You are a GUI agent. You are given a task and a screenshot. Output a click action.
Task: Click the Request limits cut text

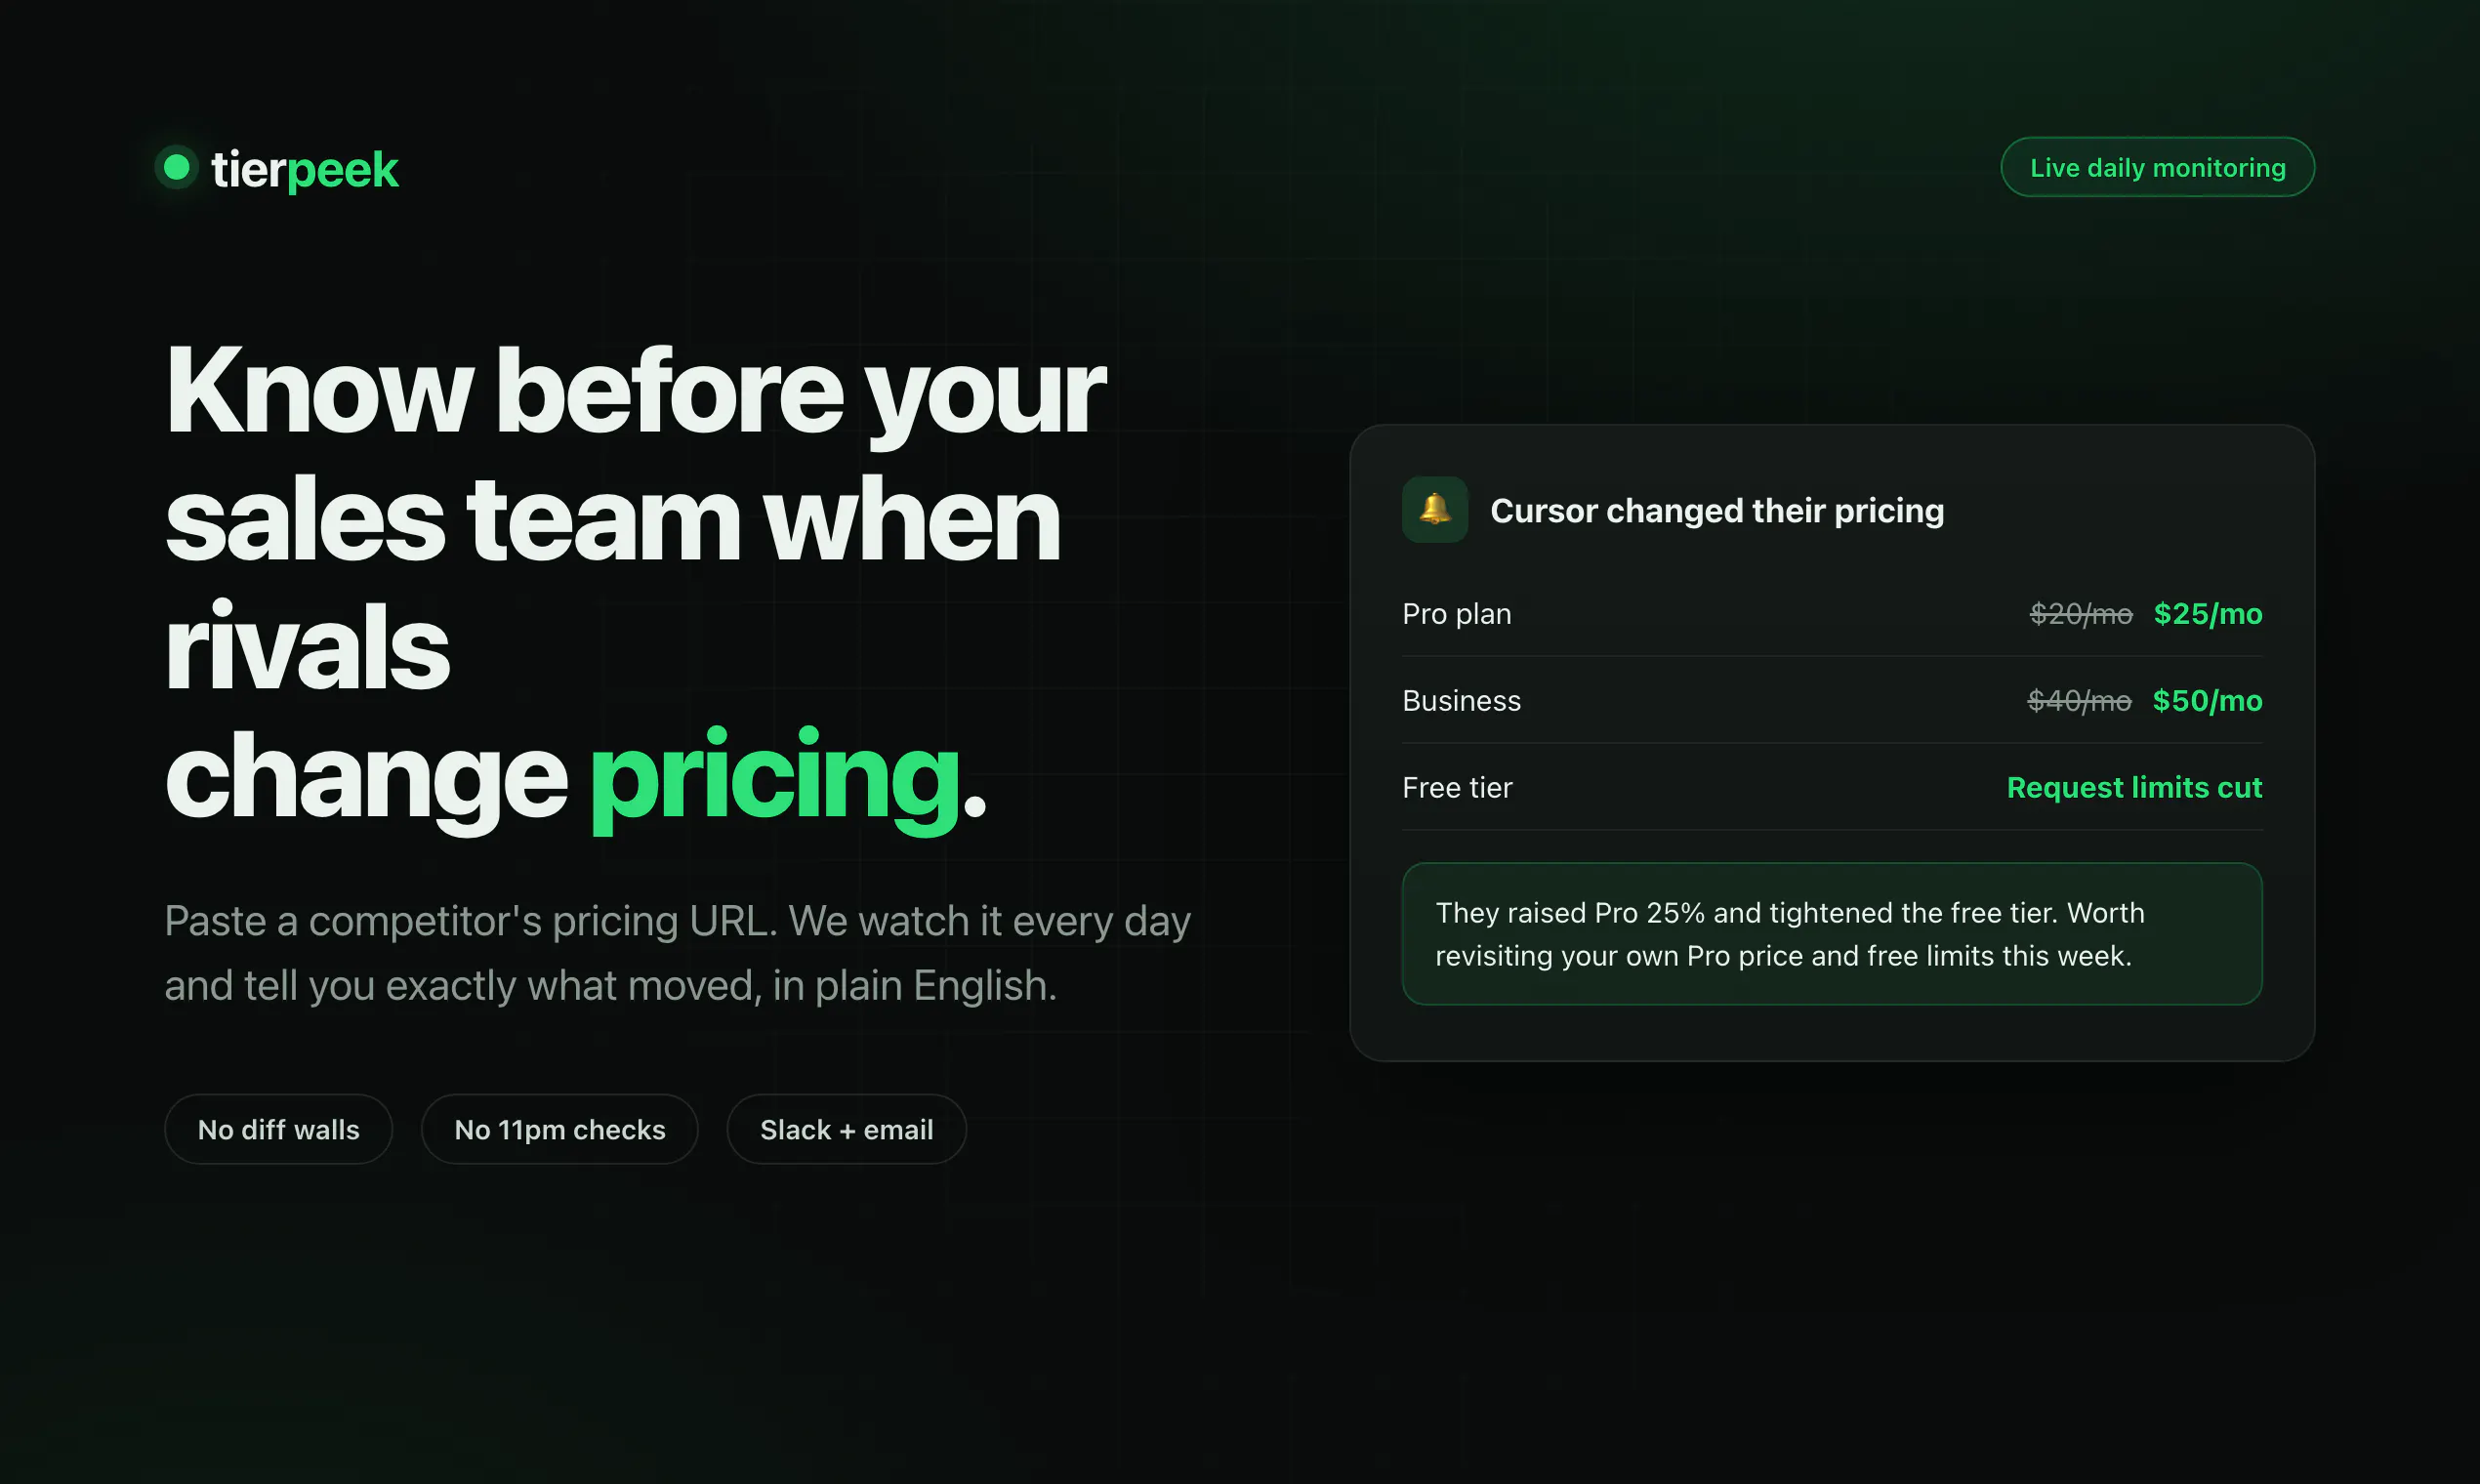pos(2134,787)
